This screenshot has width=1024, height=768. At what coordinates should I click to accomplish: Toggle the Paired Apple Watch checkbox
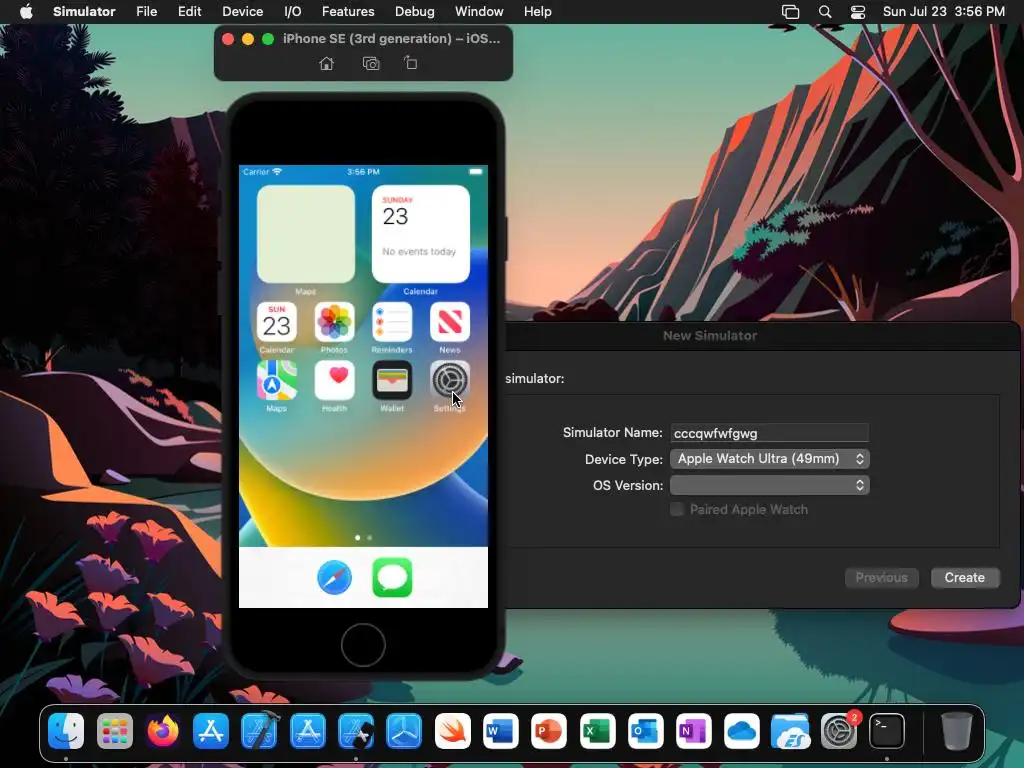click(x=677, y=509)
